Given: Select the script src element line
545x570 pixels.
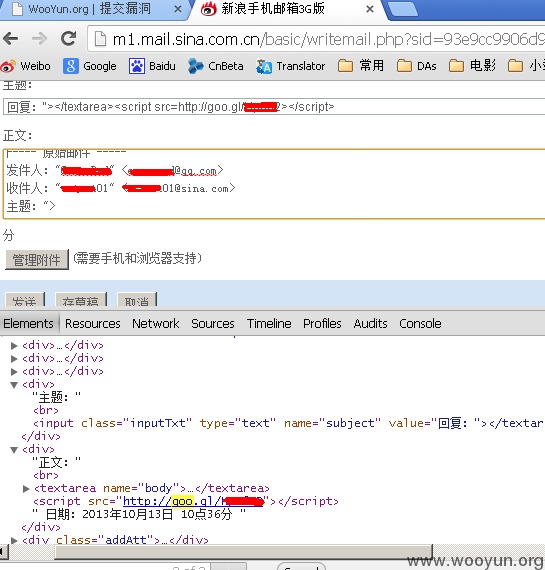Looking at the screenshot, I should (186, 501).
